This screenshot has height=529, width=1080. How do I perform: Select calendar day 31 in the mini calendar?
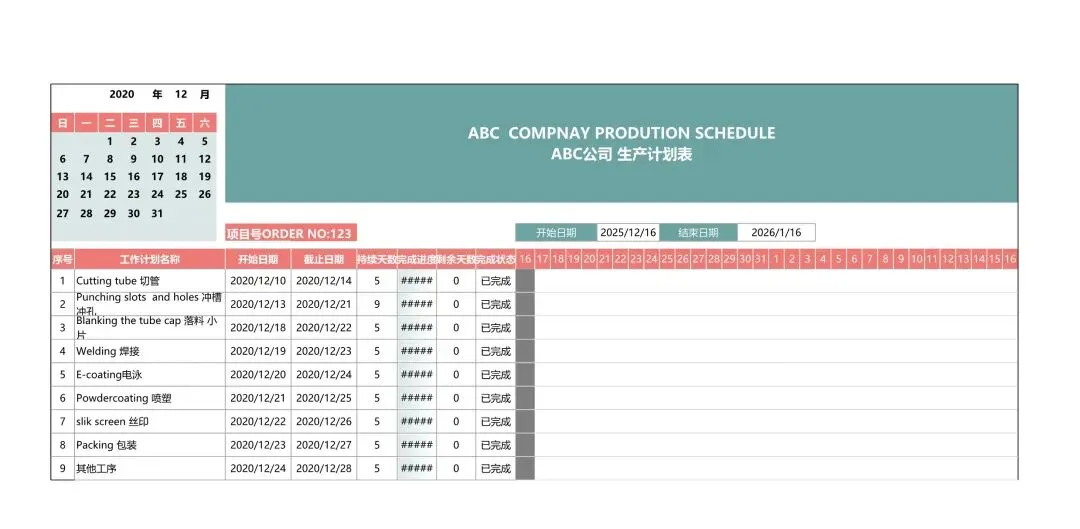(157, 213)
